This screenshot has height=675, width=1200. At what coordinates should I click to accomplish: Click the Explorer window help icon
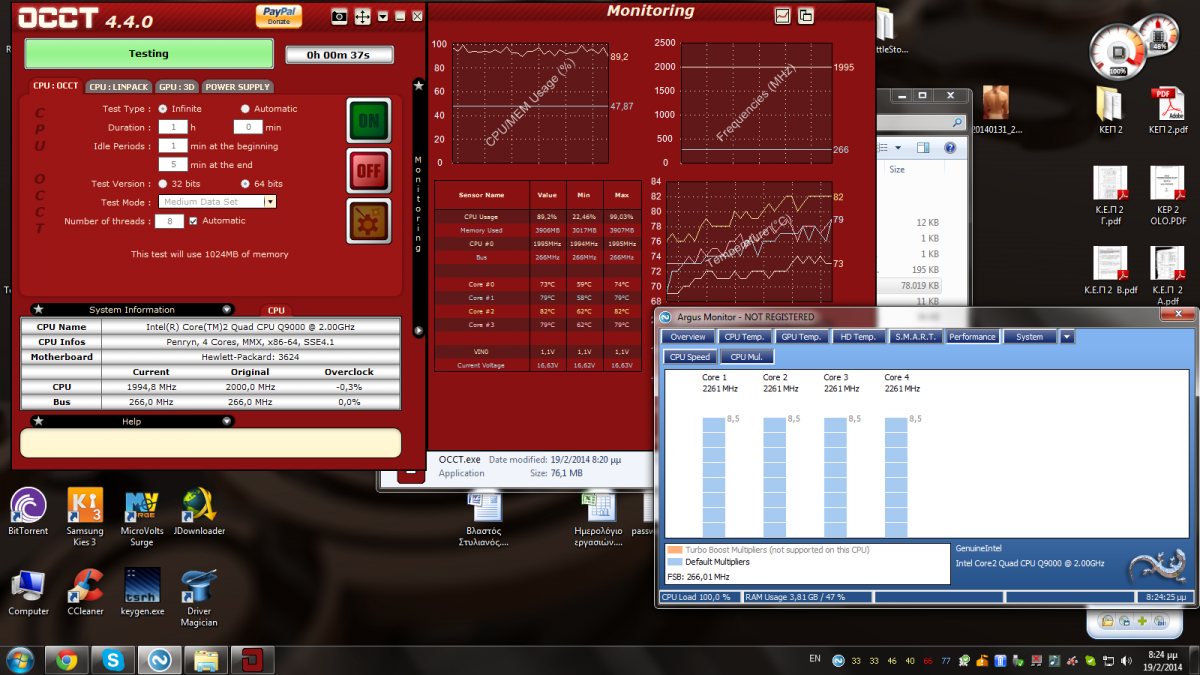coord(950,148)
